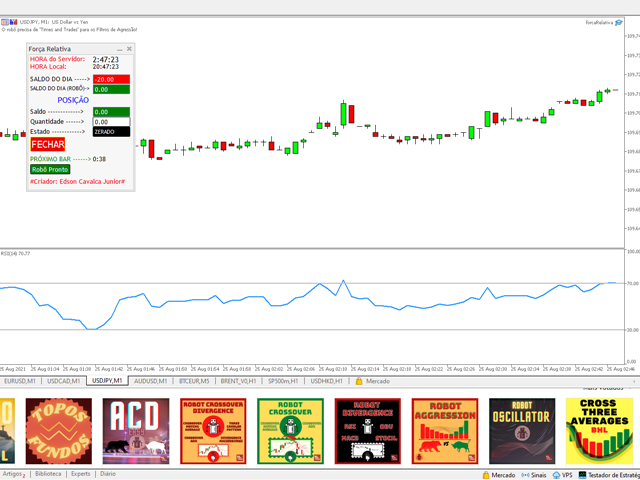Click the Saldo position green value
Viewport: 640px width, 480px height.
[x=111, y=112]
